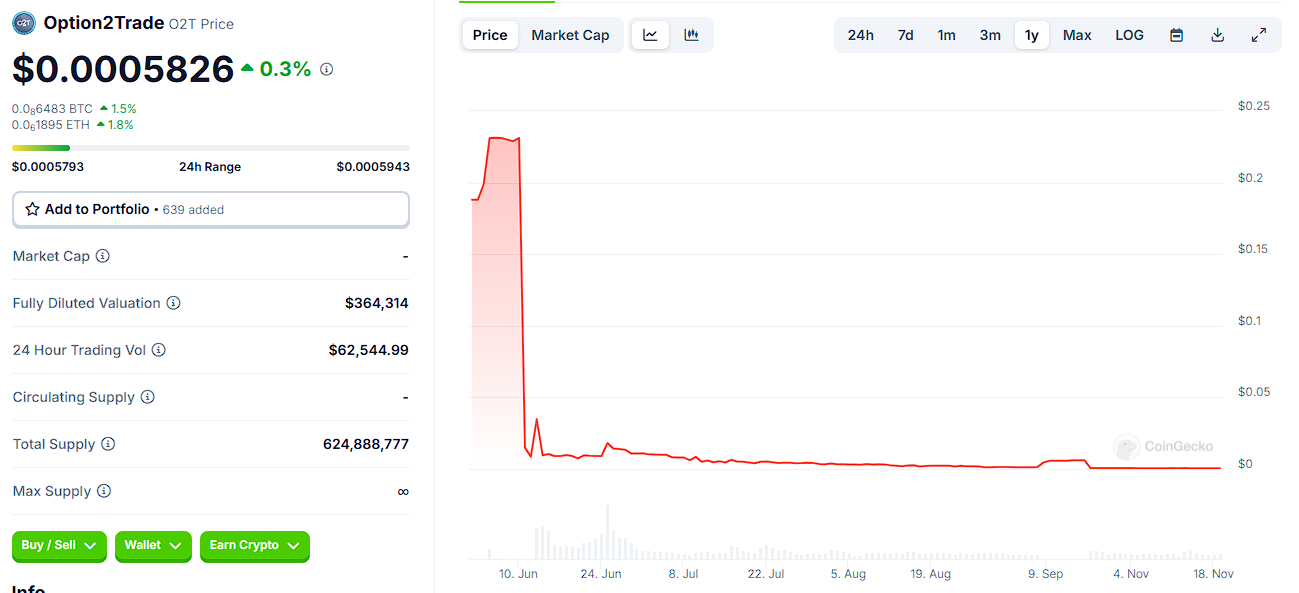Open the calendar date range picker

(1177, 35)
